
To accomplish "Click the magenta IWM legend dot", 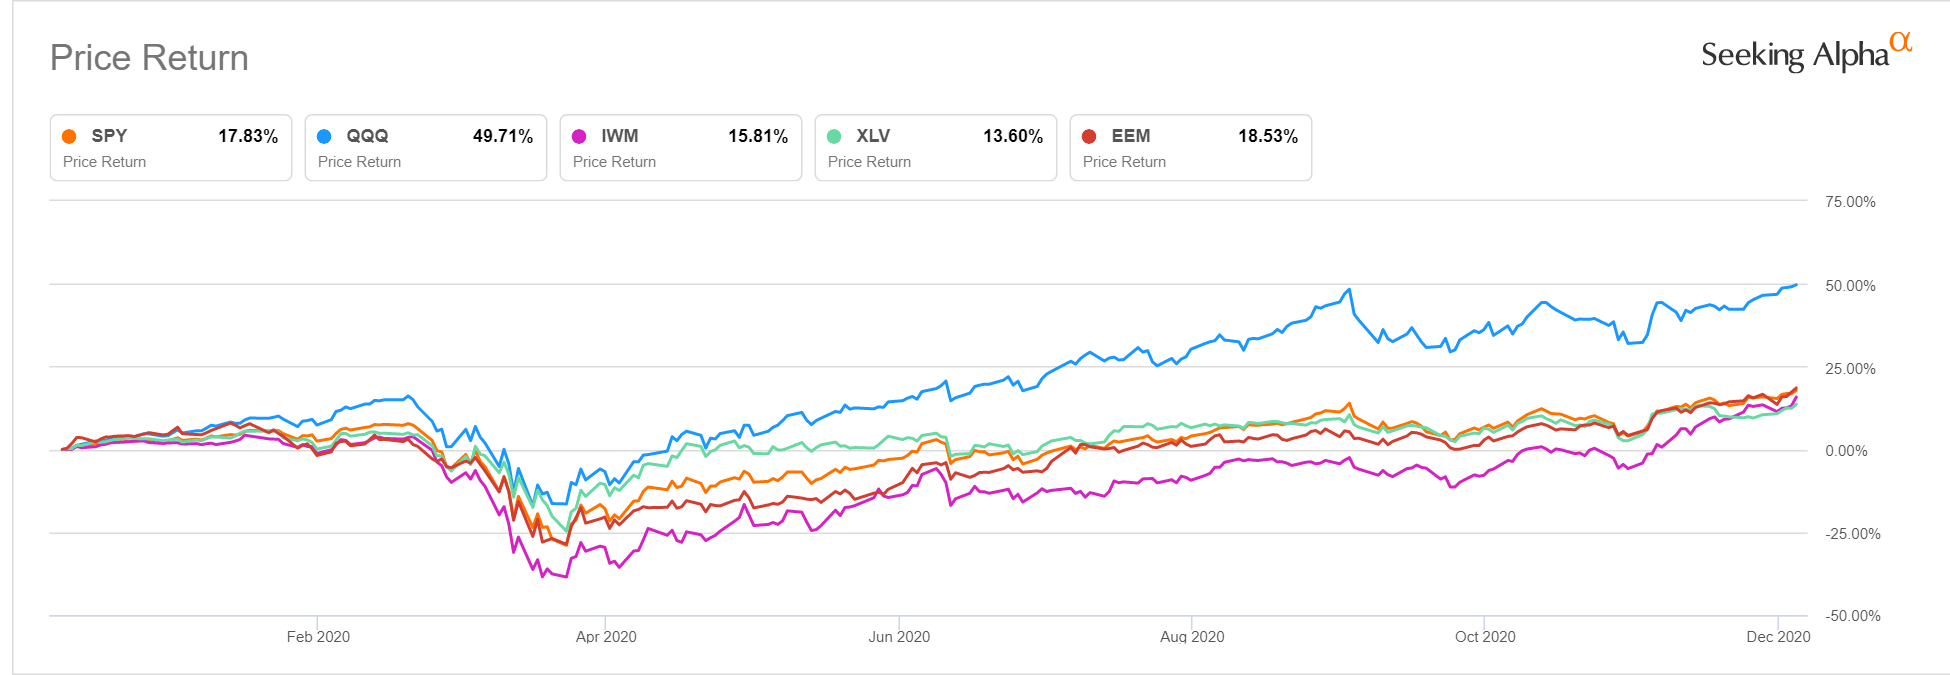I will (579, 137).
